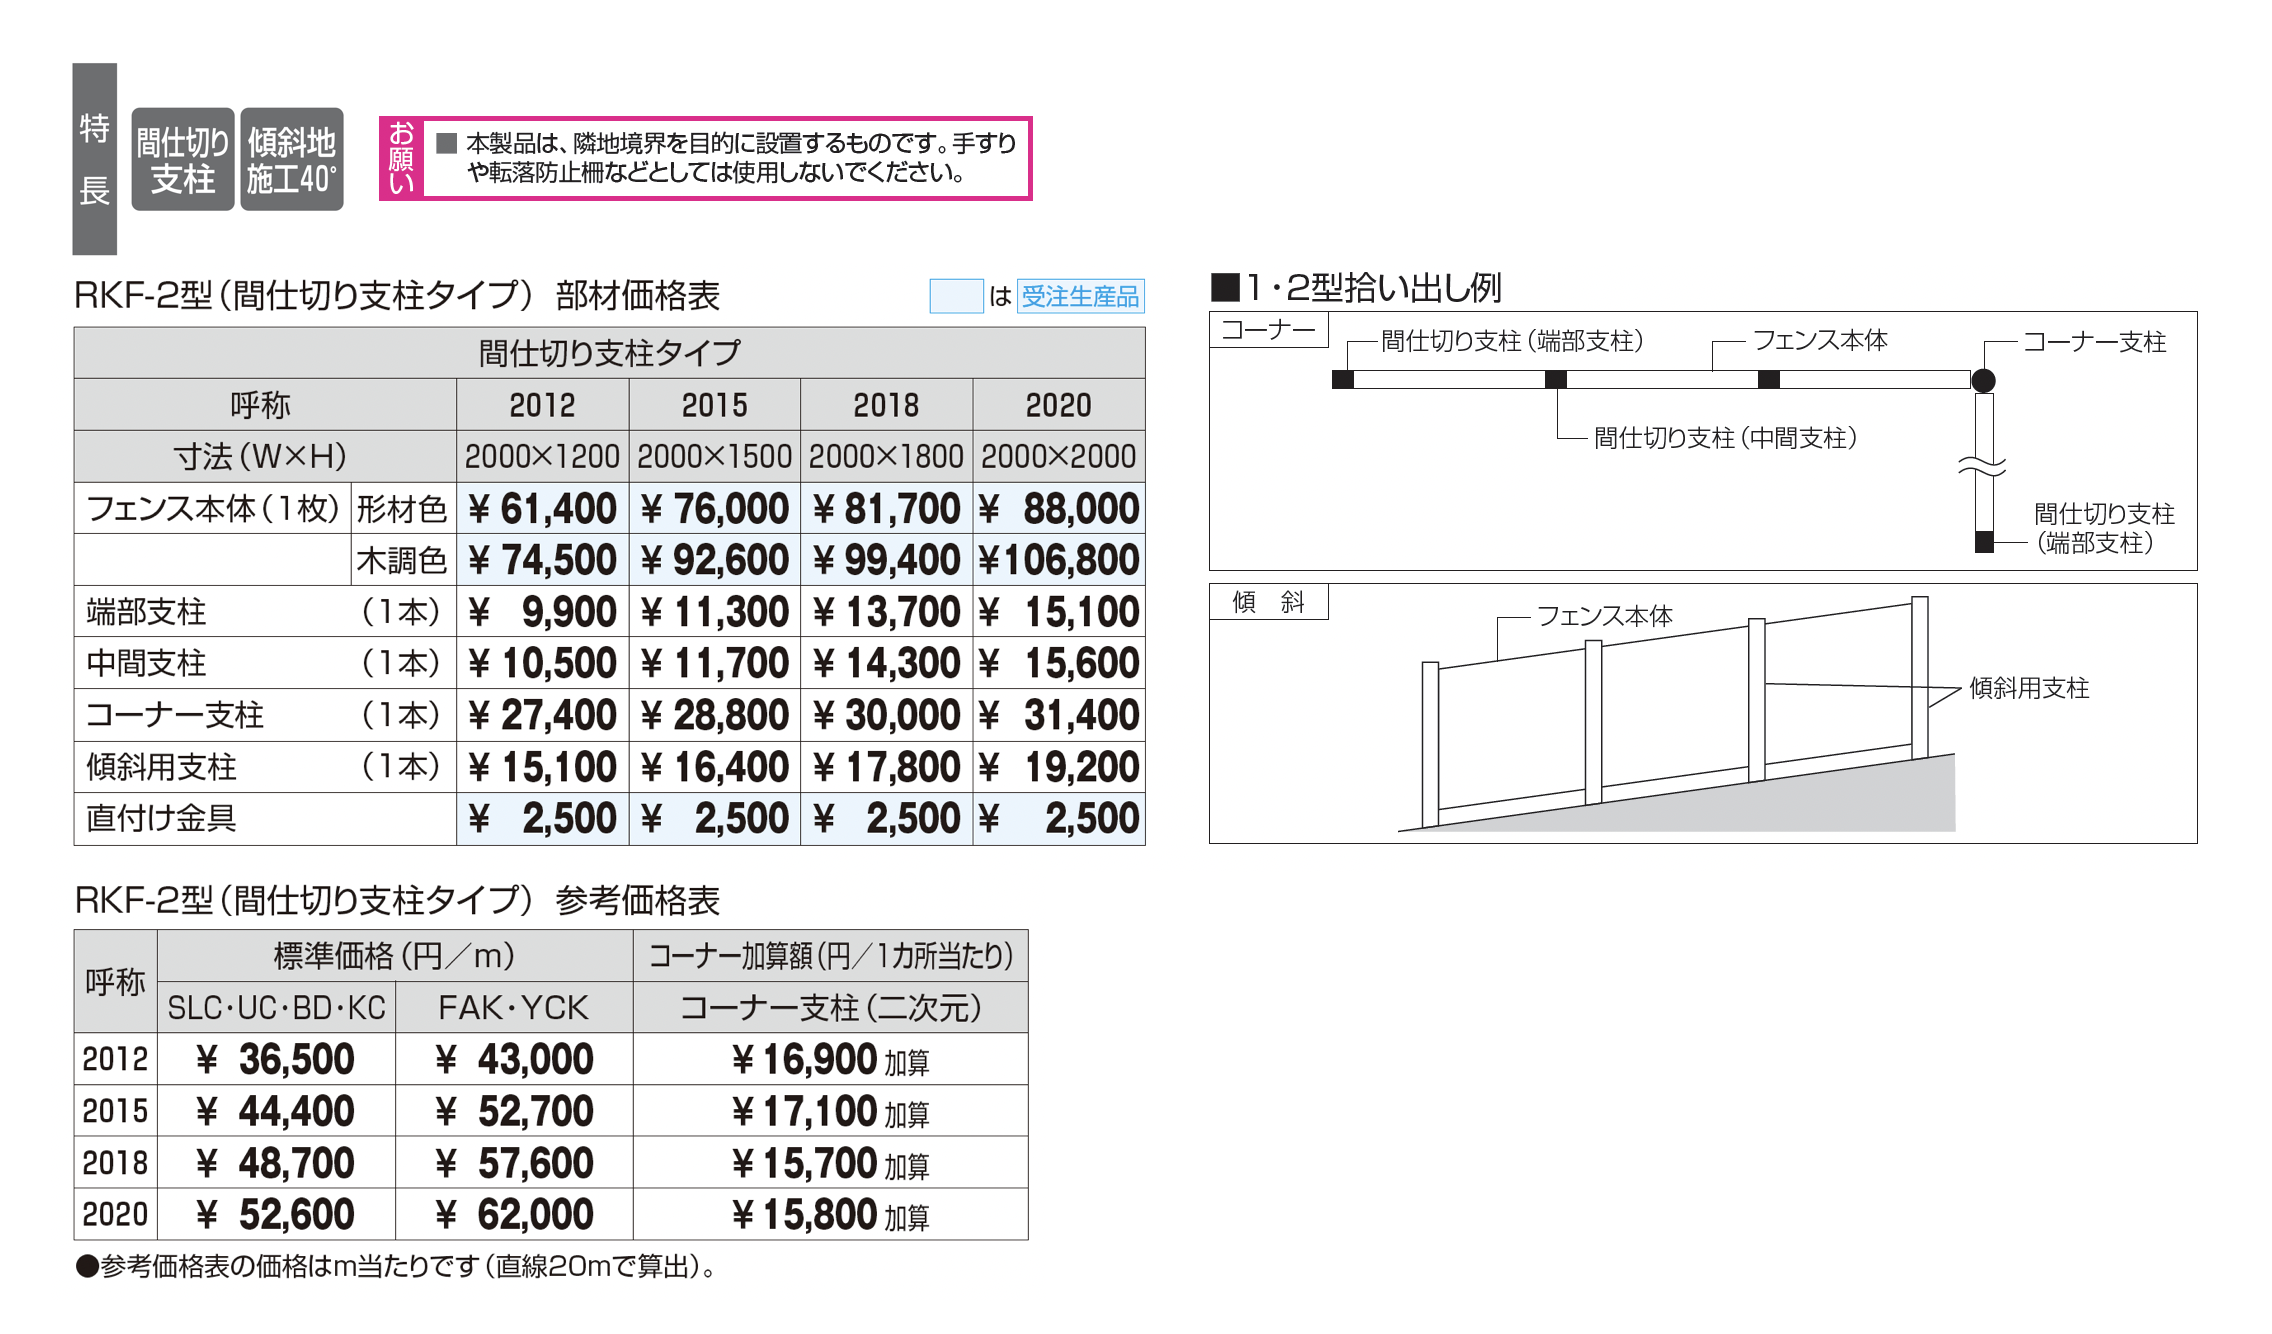
Task: Click the 2018 row label in reference table
Action: [115, 1163]
